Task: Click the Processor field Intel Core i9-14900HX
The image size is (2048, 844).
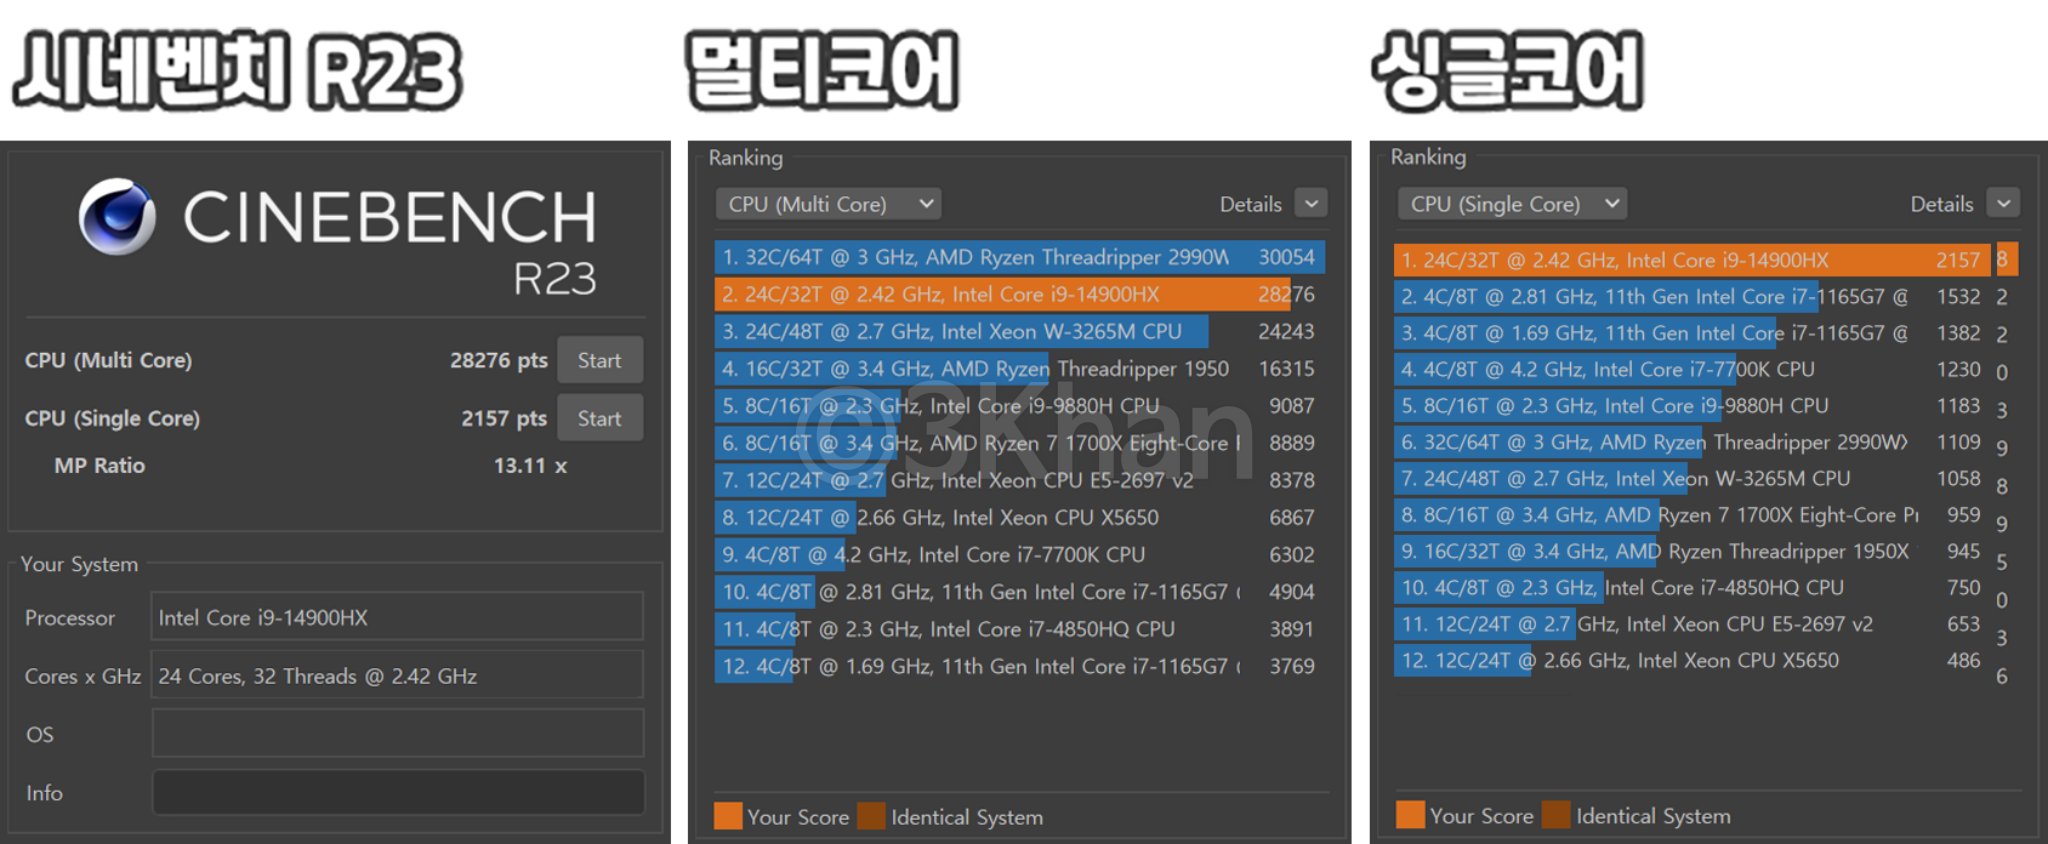Action: pyautogui.click(x=397, y=617)
